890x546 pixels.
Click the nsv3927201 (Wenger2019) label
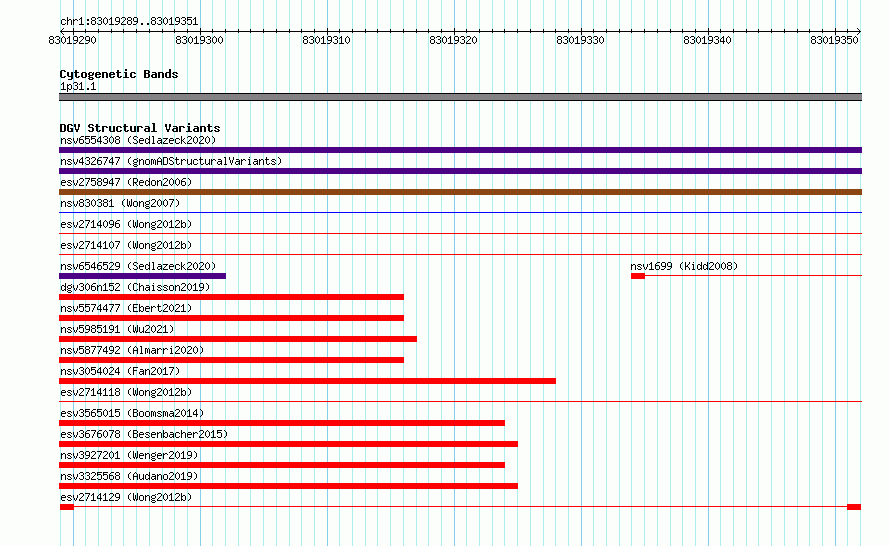coord(129,455)
